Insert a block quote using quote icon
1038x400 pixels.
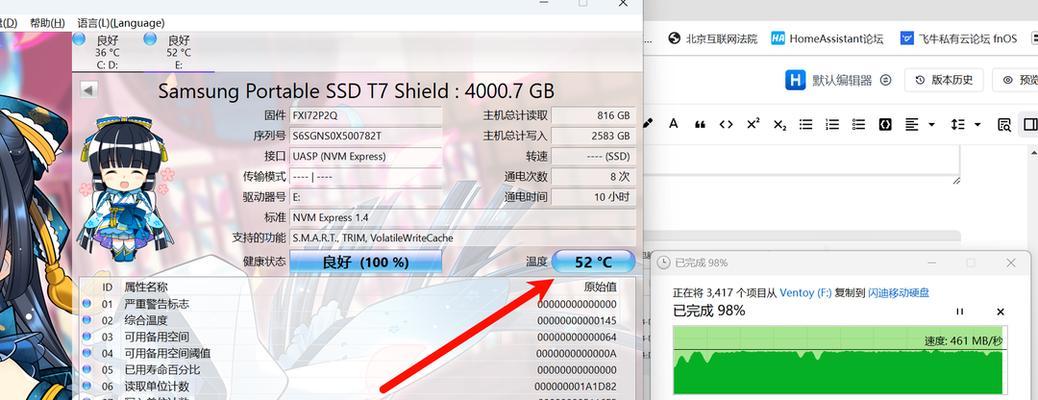pos(700,125)
